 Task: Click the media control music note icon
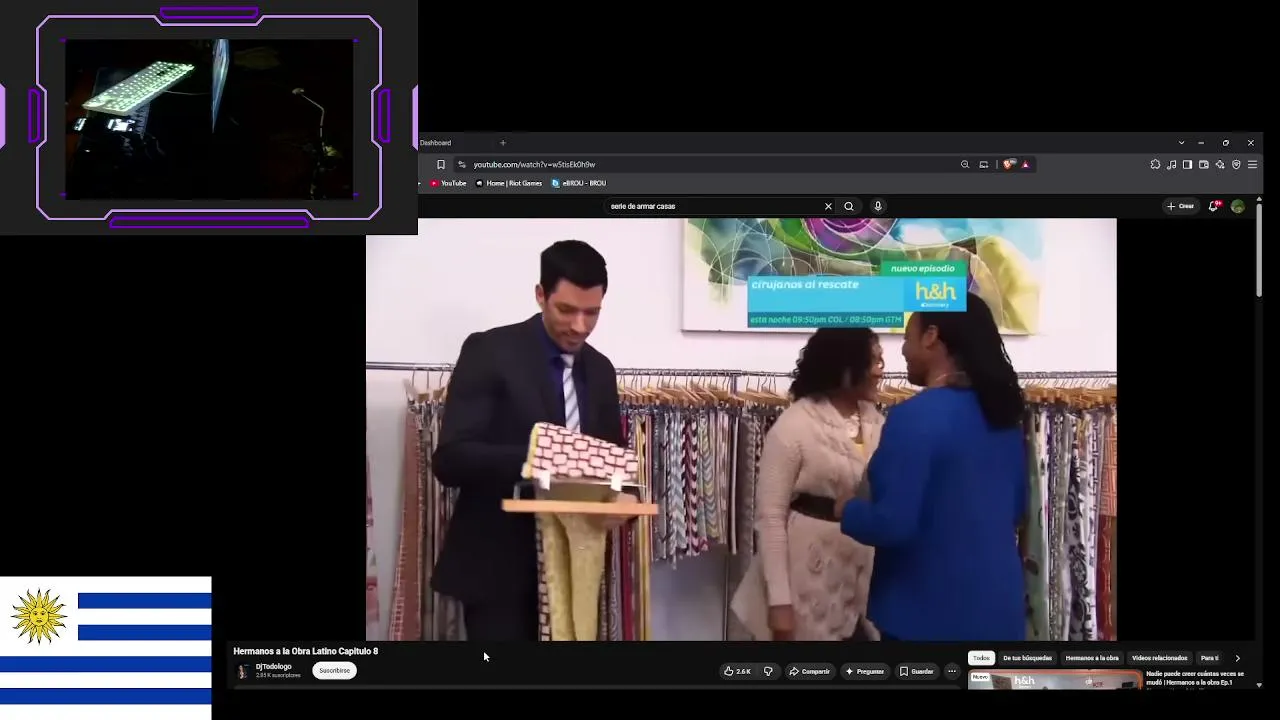[x=1171, y=164]
